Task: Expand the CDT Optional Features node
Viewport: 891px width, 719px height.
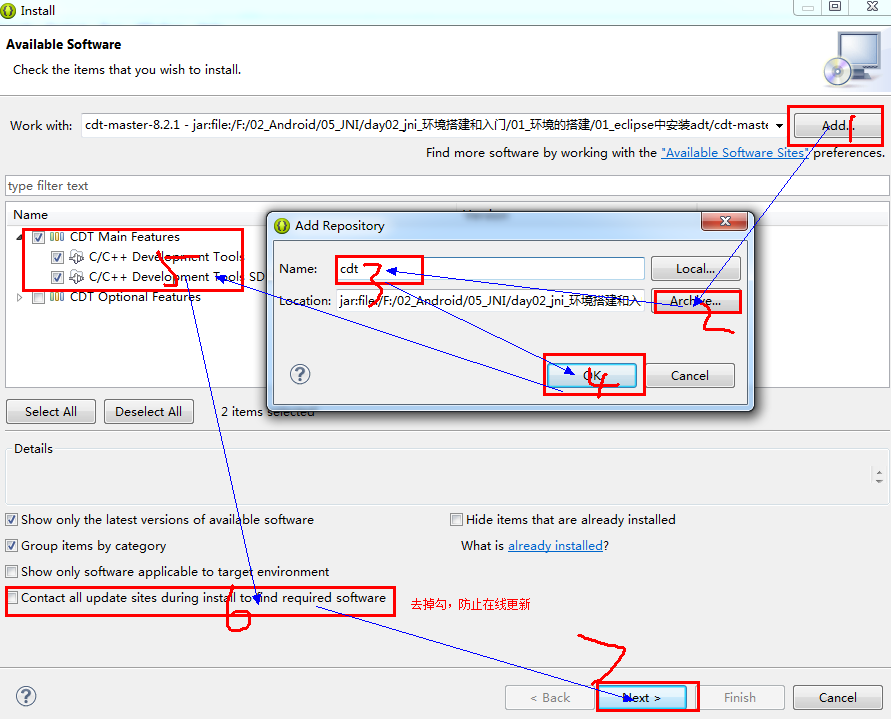Action: coord(20,297)
